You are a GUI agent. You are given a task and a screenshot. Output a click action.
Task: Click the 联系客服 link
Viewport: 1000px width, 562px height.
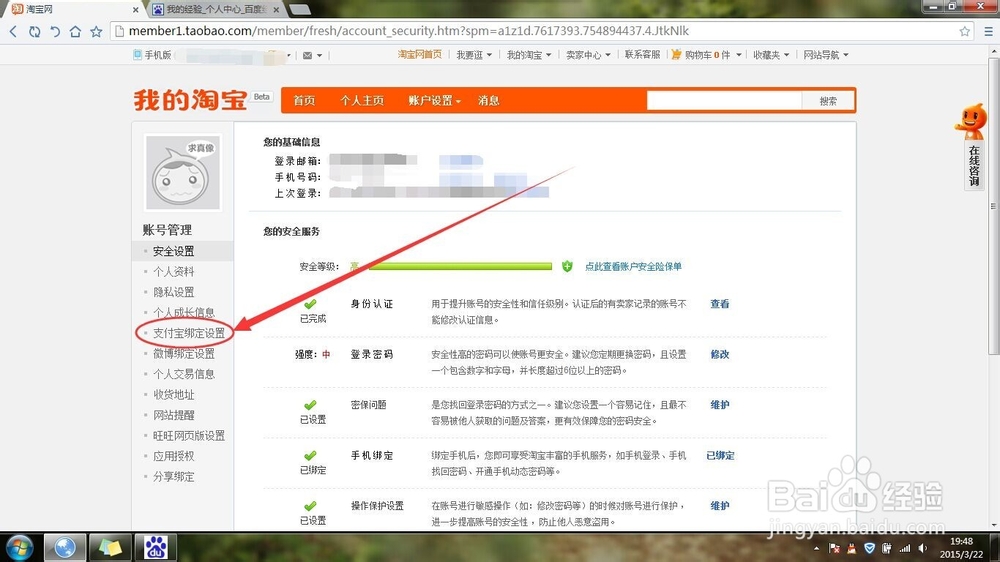tap(642, 55)
